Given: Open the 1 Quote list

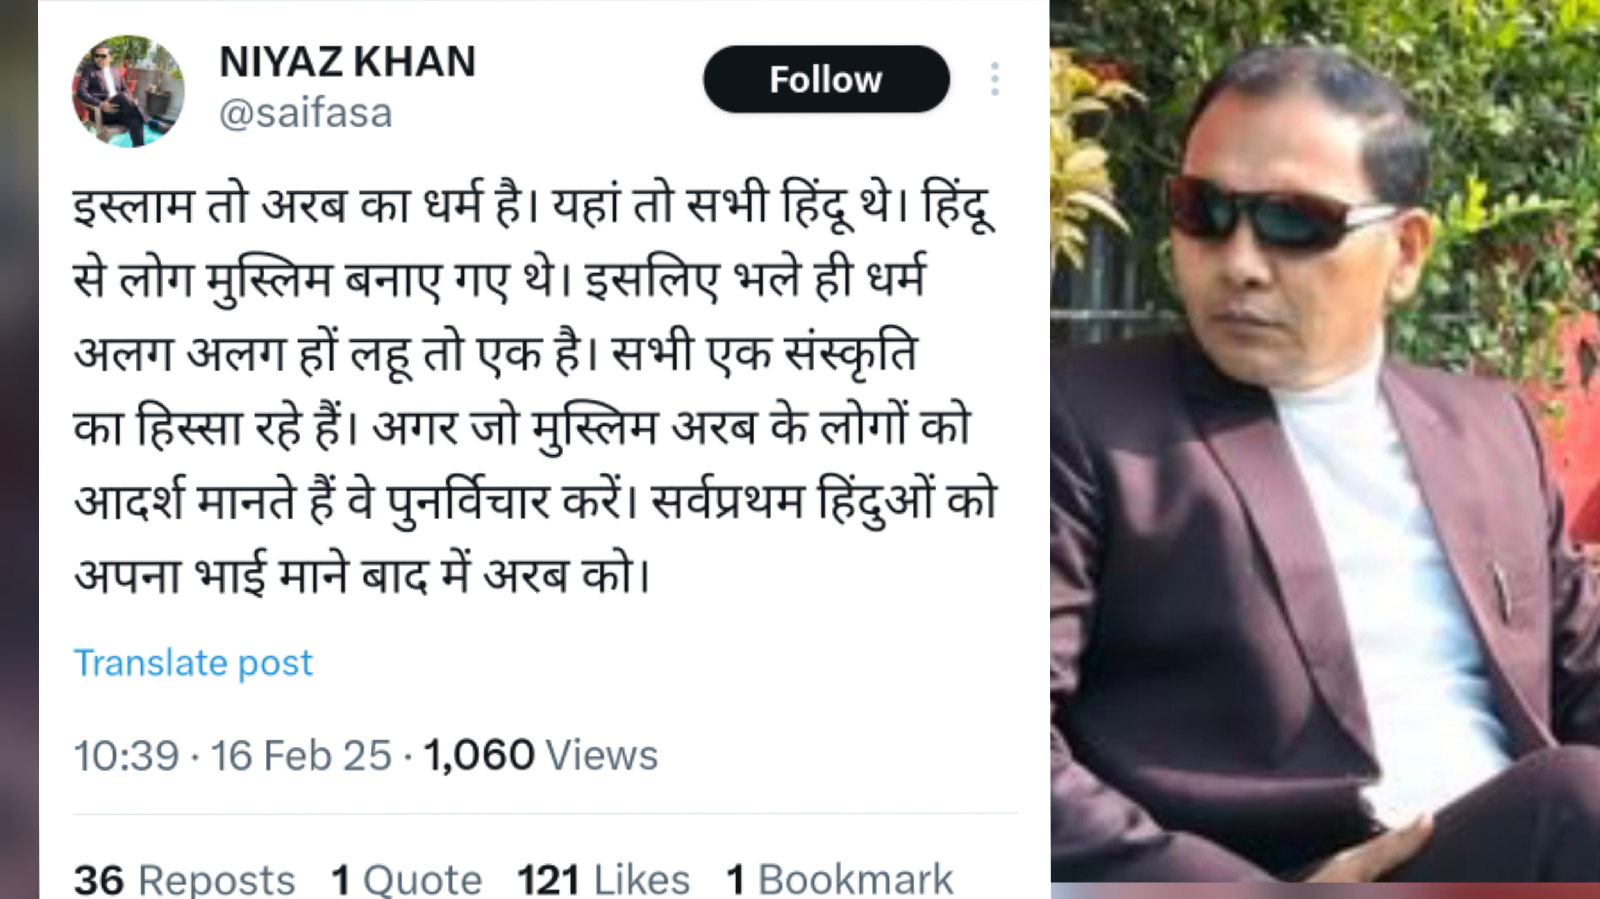Looking at the screenshot, I should pos(407,879).
